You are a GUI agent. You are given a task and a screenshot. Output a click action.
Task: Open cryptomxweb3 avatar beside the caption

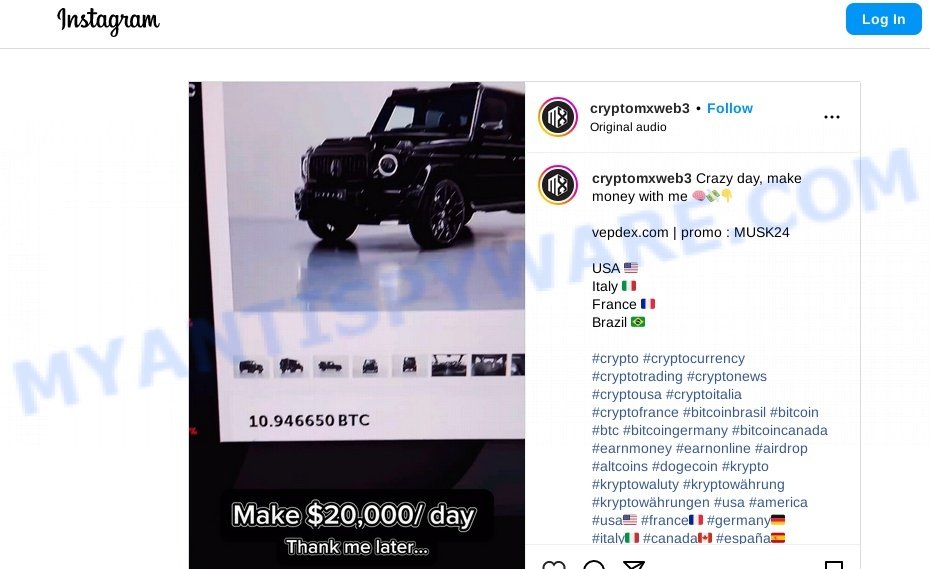(558, 185)
